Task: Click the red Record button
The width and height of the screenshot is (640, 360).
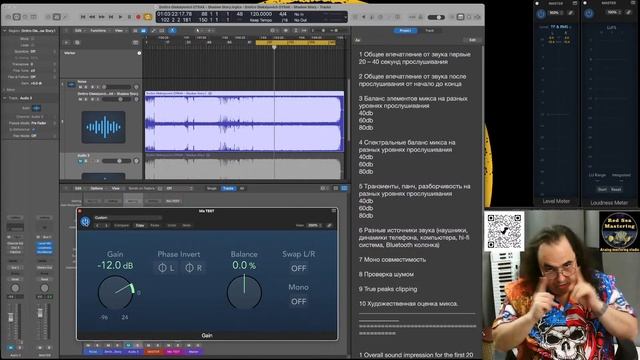Action: click(138, 17)
